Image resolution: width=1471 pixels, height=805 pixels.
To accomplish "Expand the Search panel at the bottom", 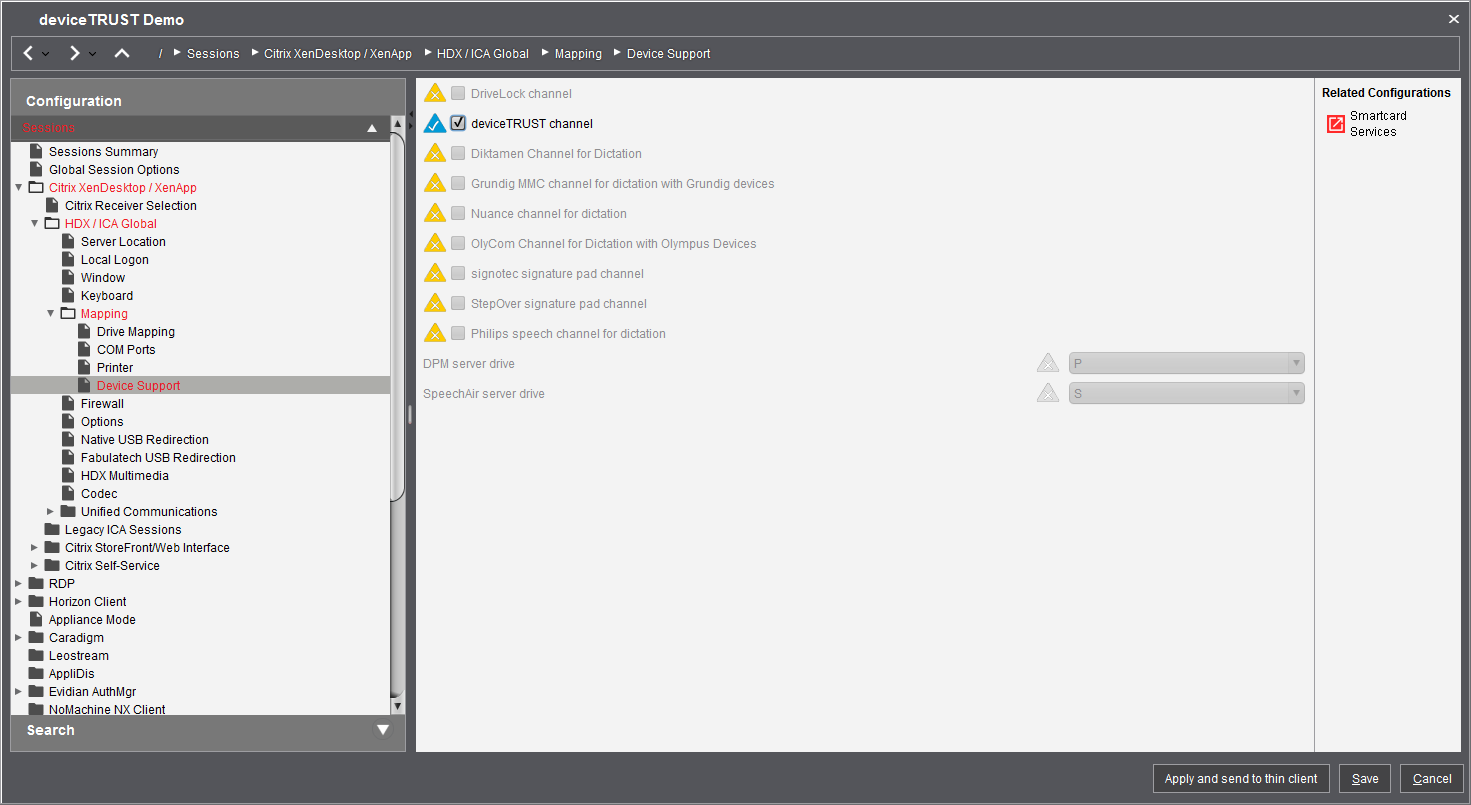I will click(383, 730).
